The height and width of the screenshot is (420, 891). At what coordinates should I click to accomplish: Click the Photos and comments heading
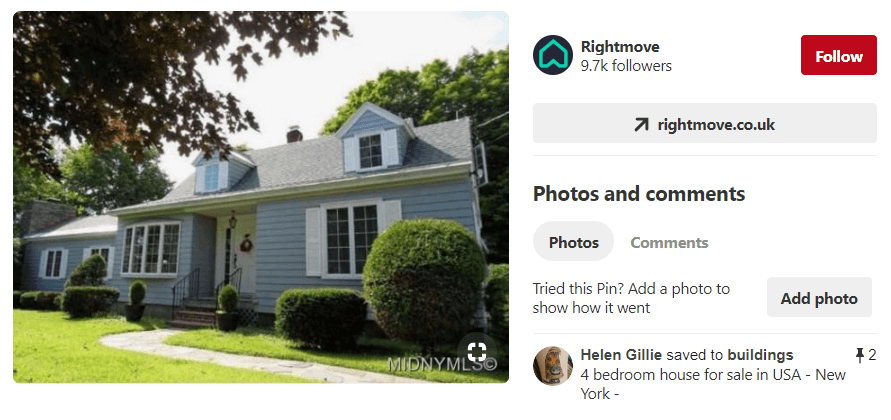[x=639, y=194]
